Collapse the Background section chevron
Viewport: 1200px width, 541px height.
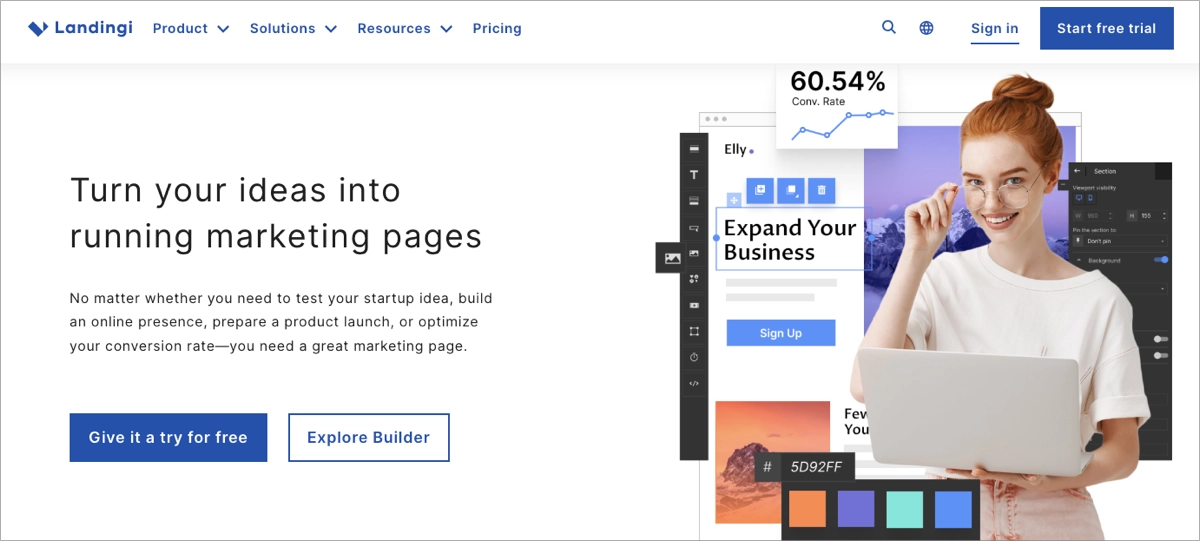pyautogui.click(x=1078, y=260)
